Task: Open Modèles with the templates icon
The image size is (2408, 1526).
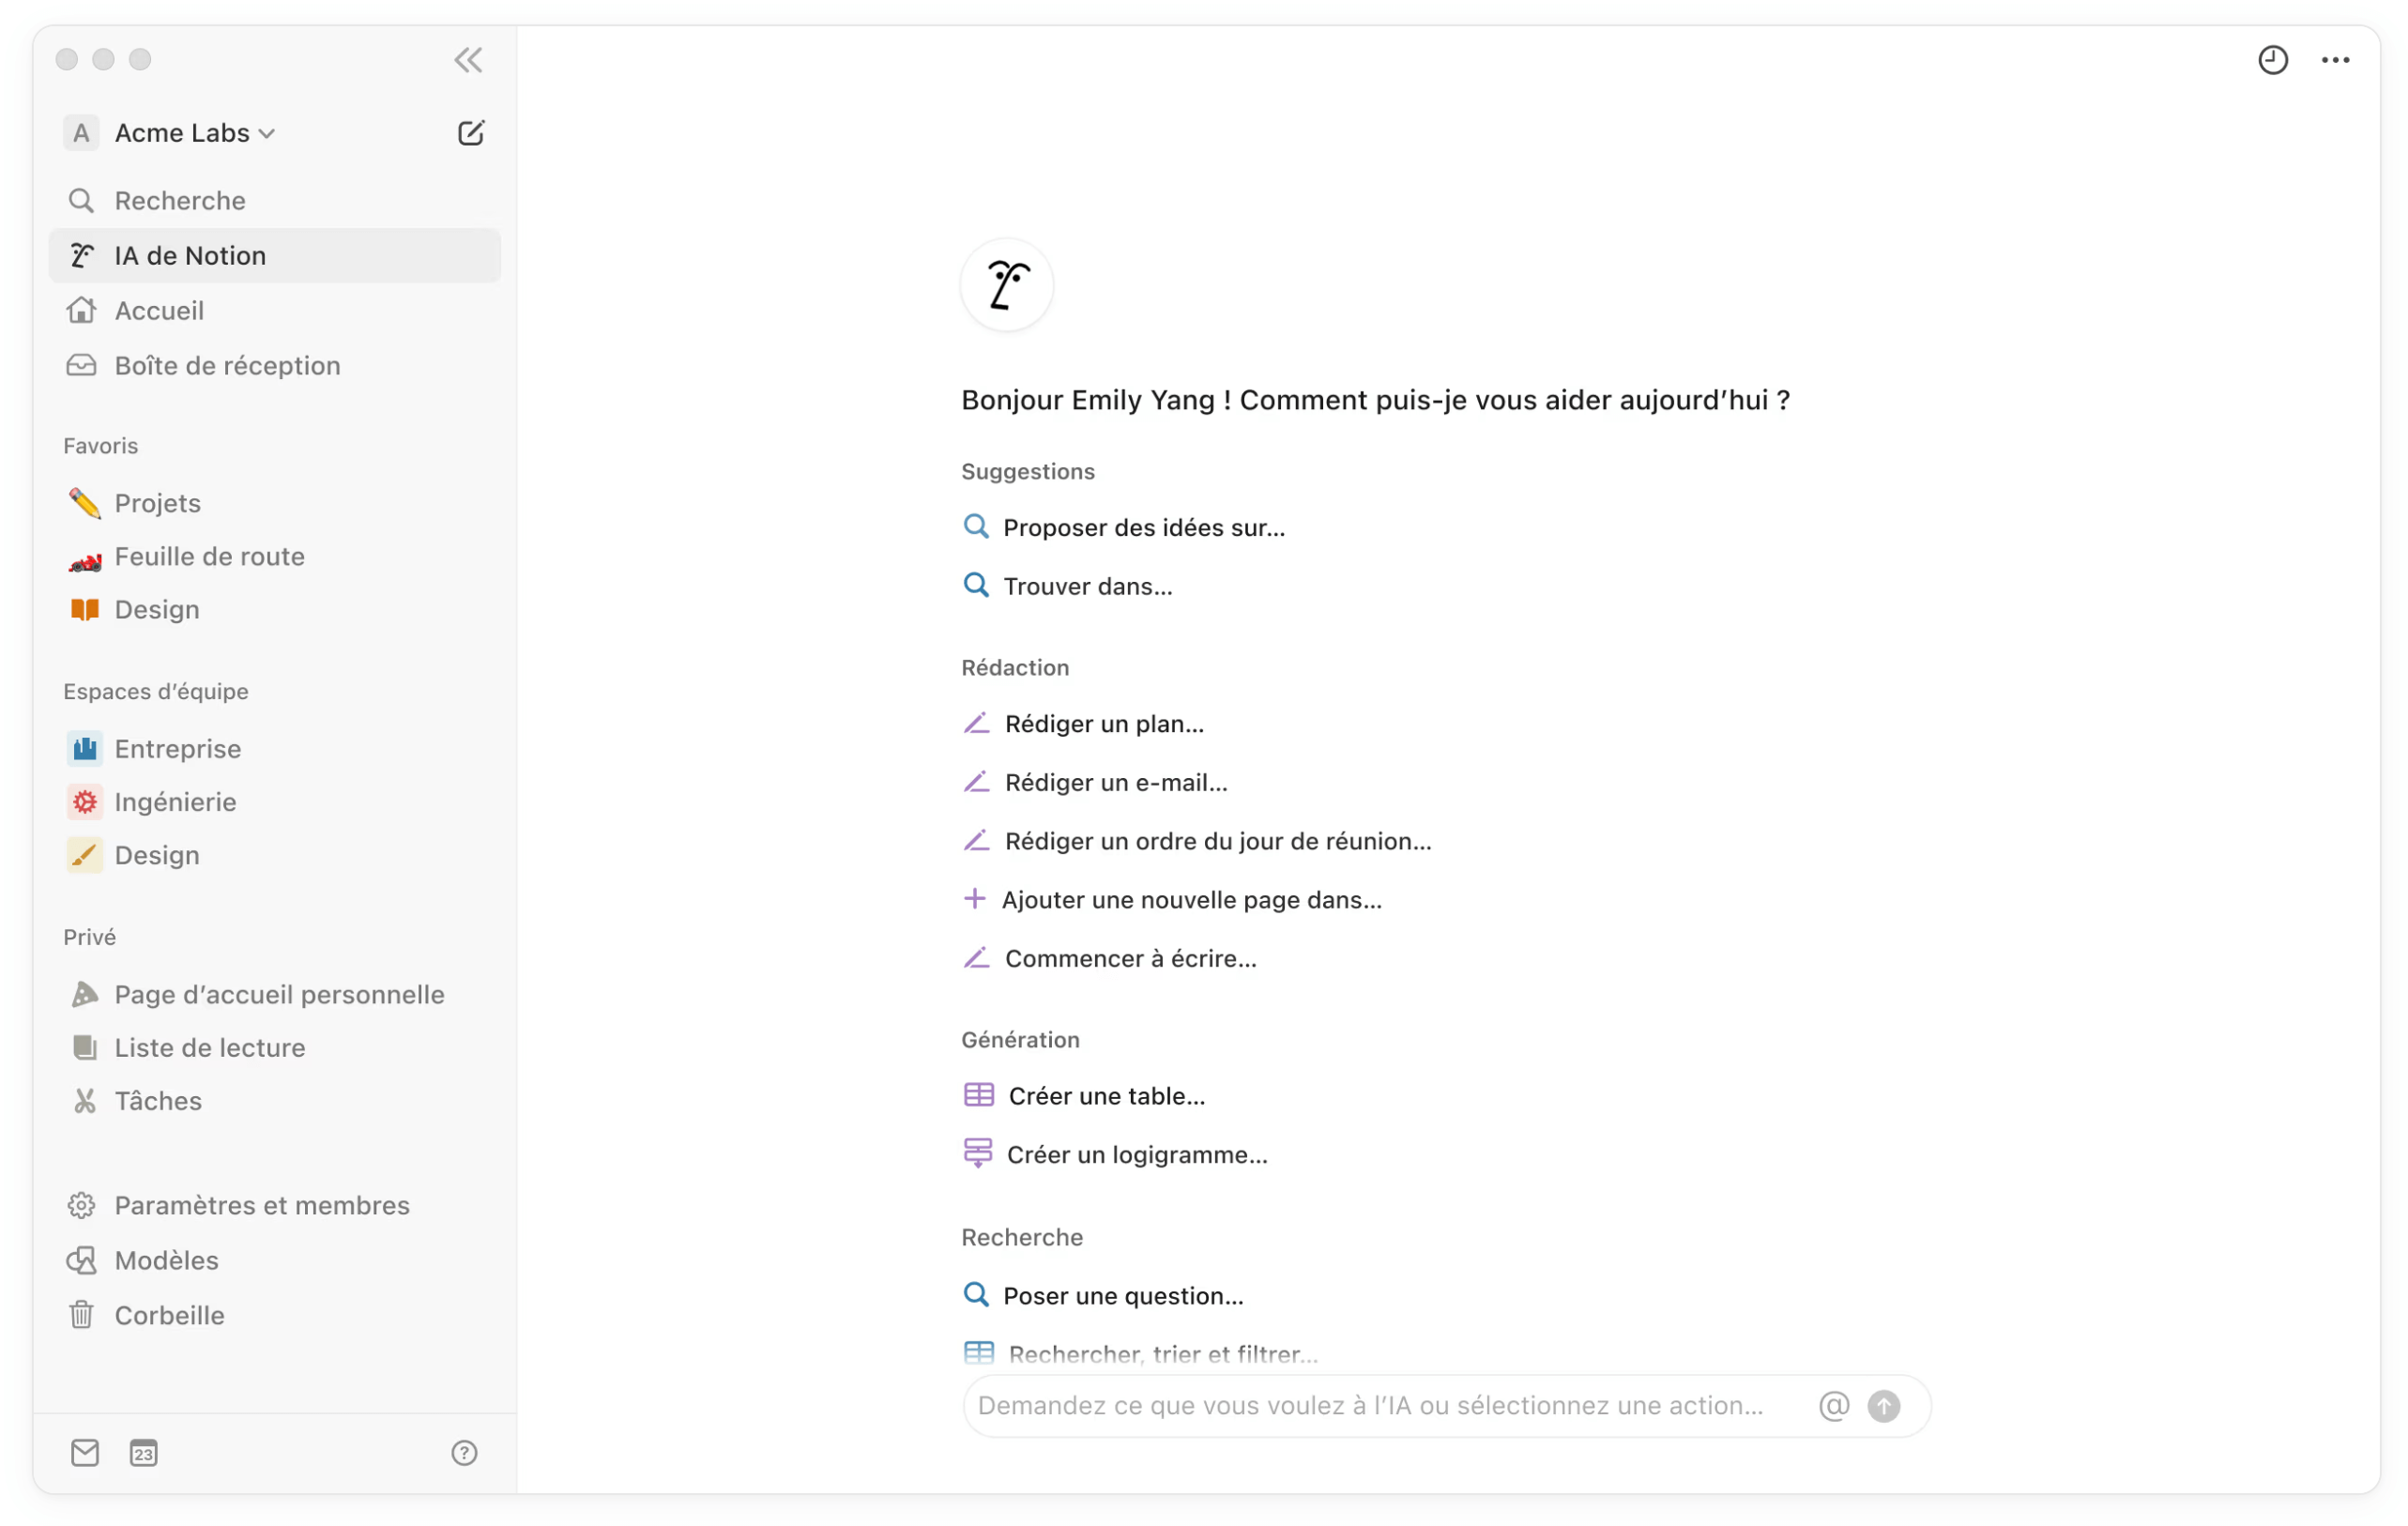Action: (x=165, y=1260)
